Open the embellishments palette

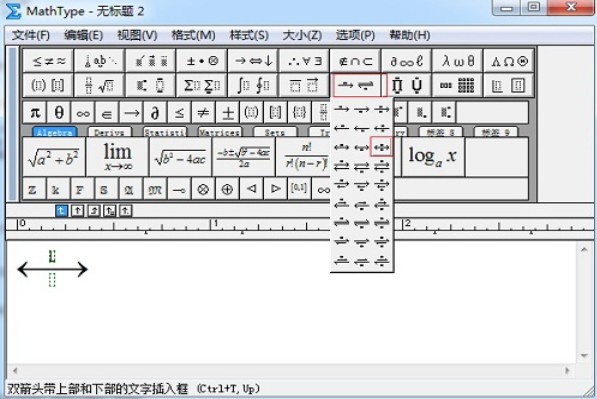pos(151,61)
